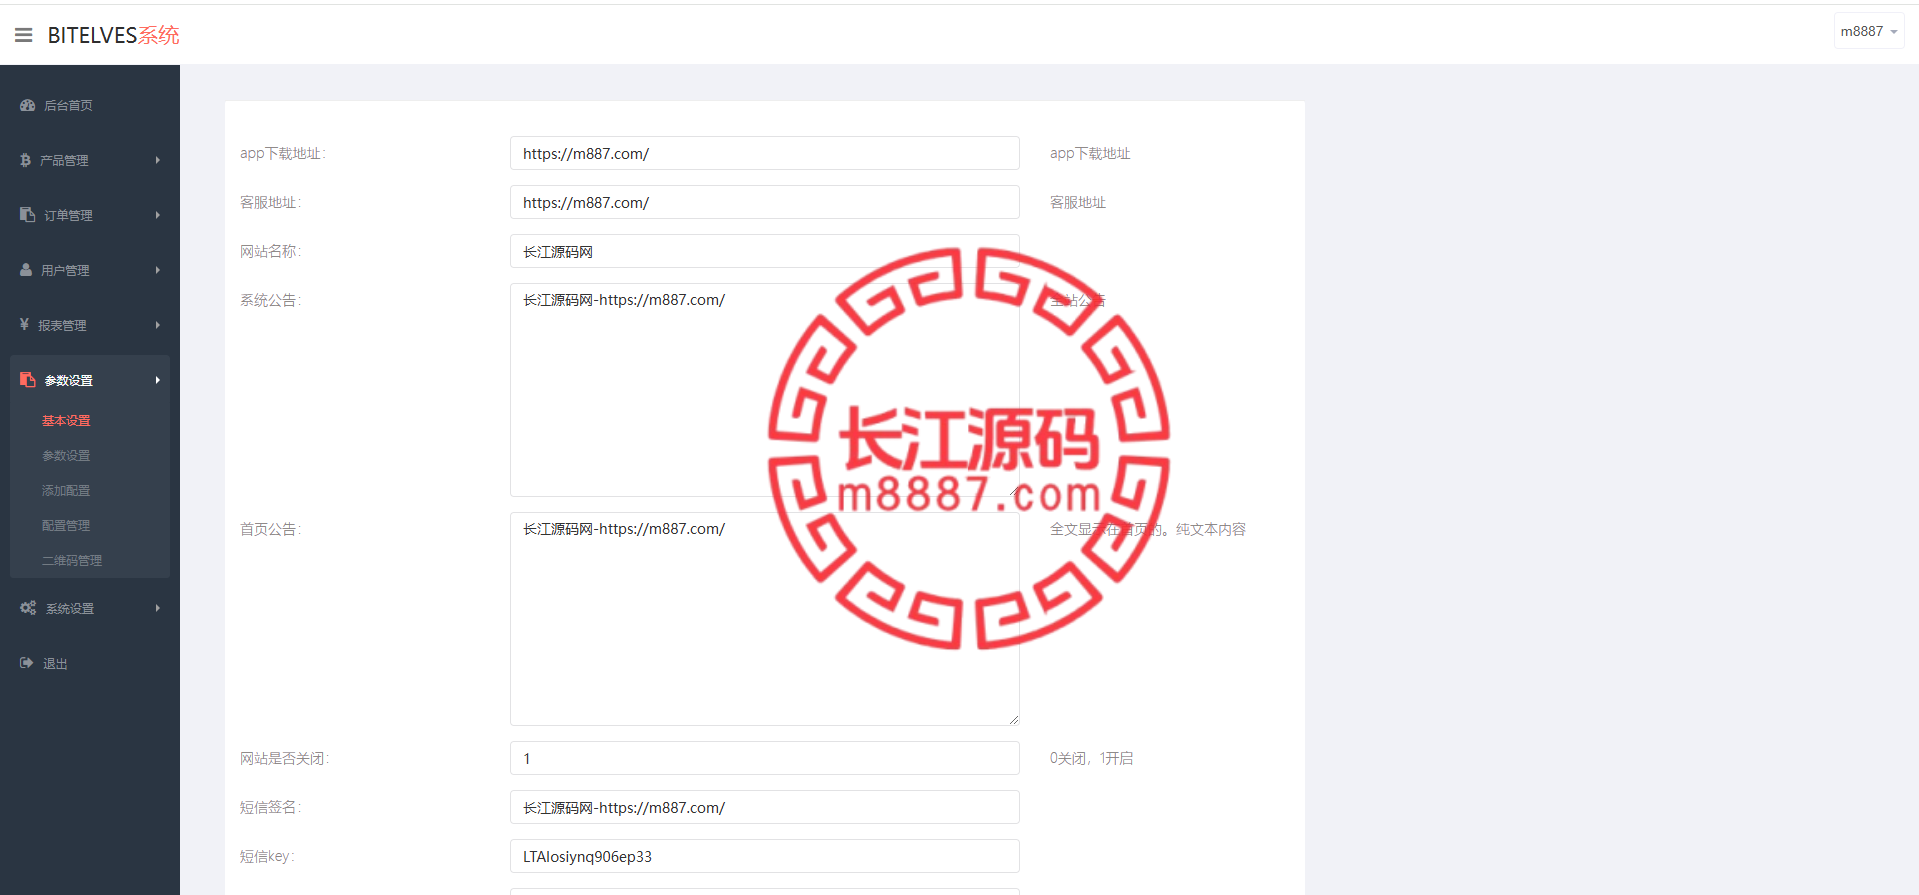
Task: Focus the app下载地址 input field
Action: [x=765, y=153]
